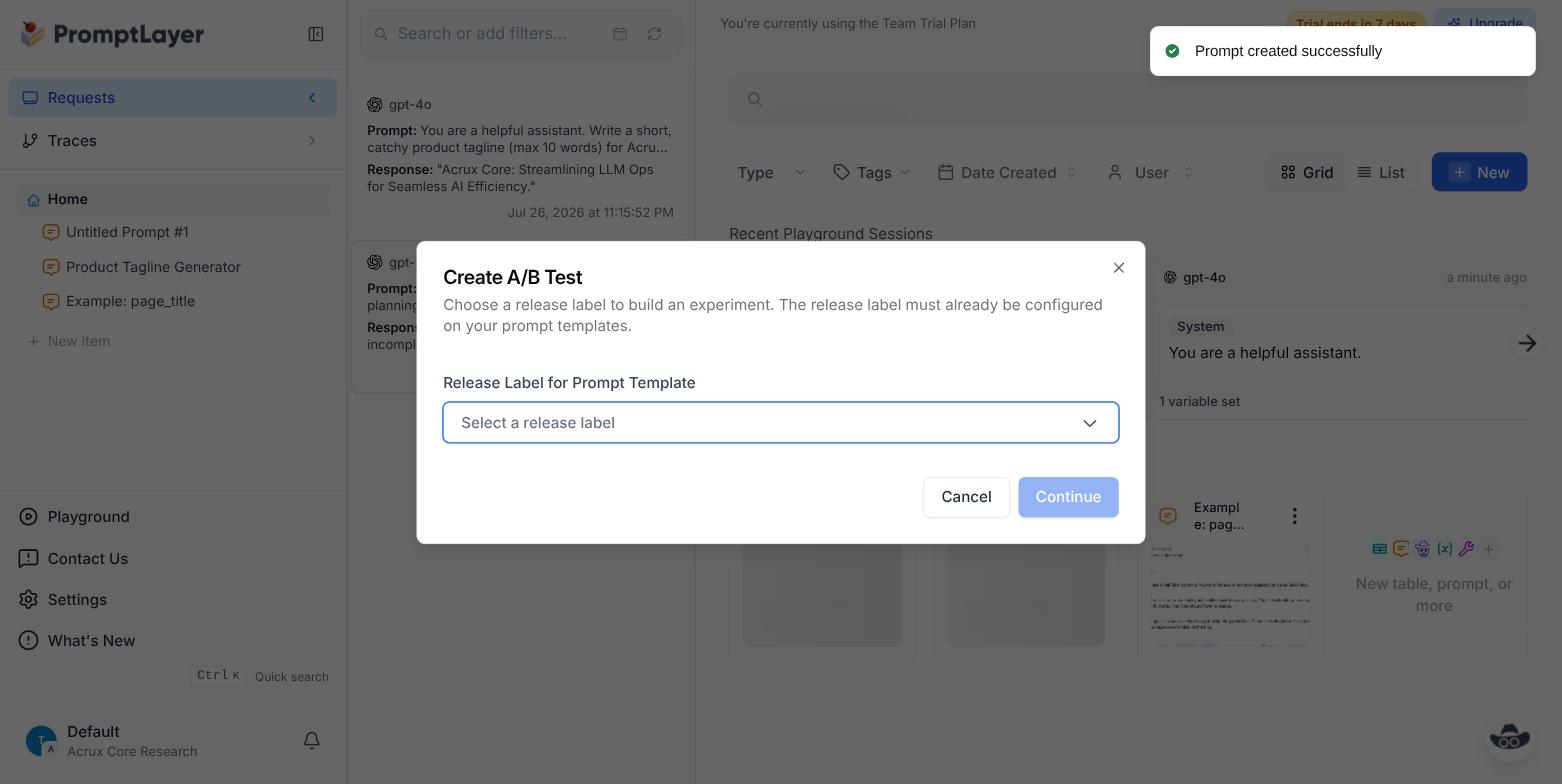1562x784 pixels.
Task: Open the support chat widget icon
Action: (1510, 739)
